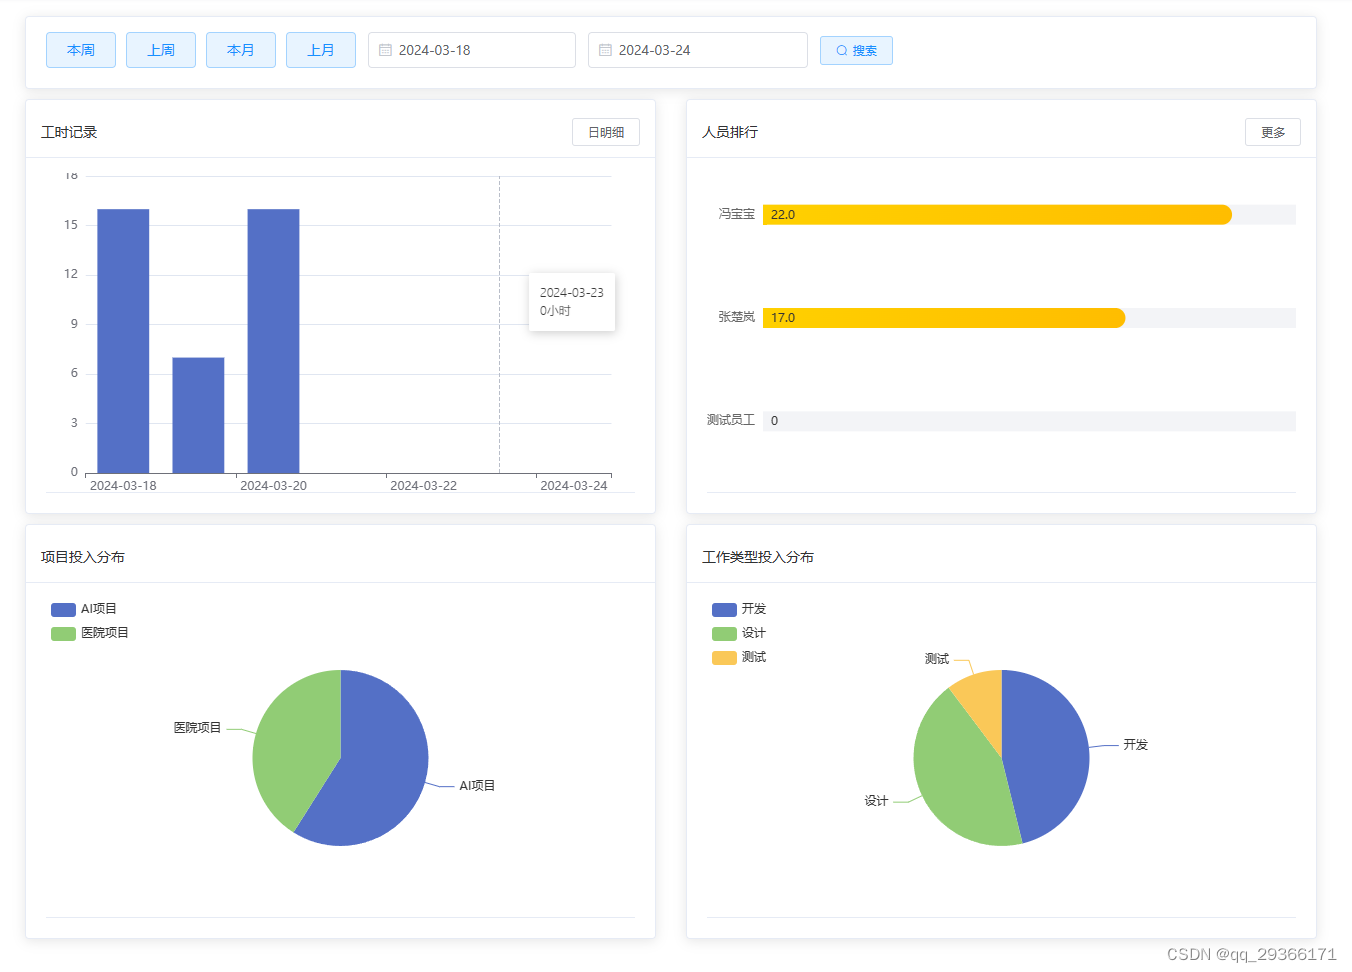The height and width of the screenshot is (972, 1352).
Task: Open the start date field 2024-03-18
Action: coord(472,50)
